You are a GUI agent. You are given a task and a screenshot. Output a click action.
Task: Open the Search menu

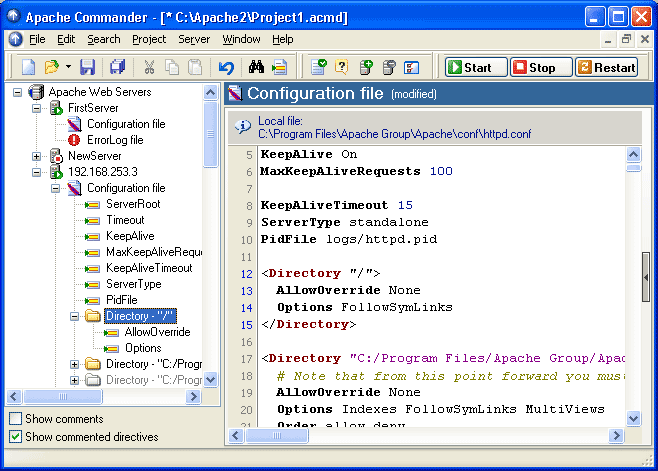(104, 39)
